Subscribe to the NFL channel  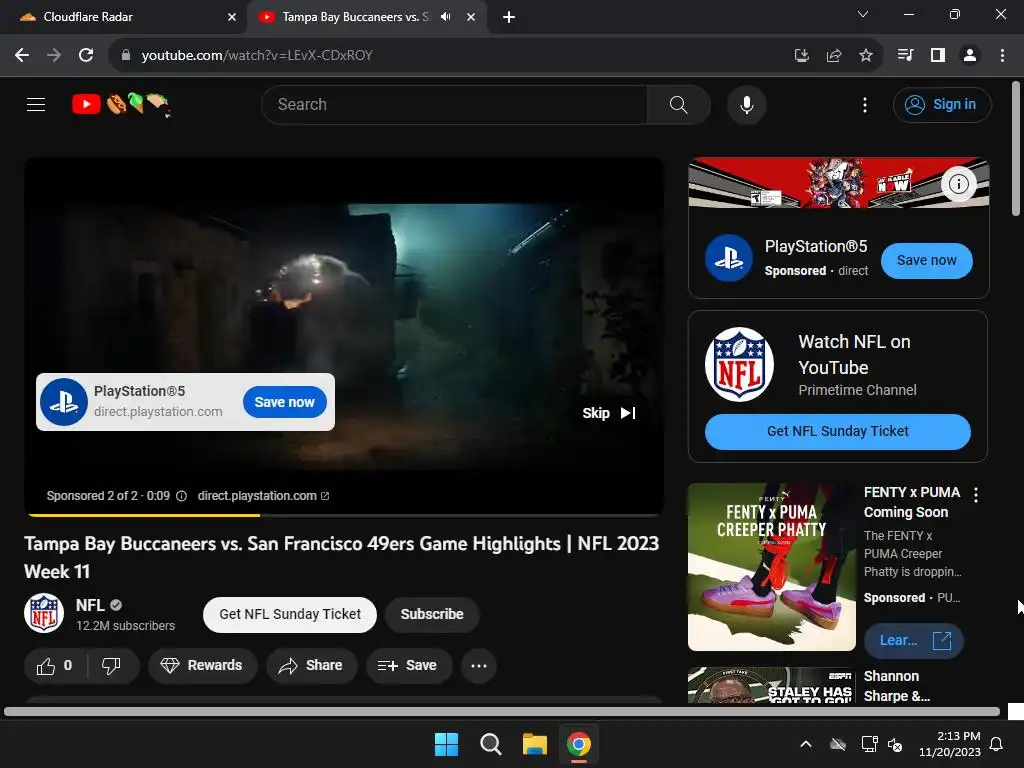[x=432, y=615]
